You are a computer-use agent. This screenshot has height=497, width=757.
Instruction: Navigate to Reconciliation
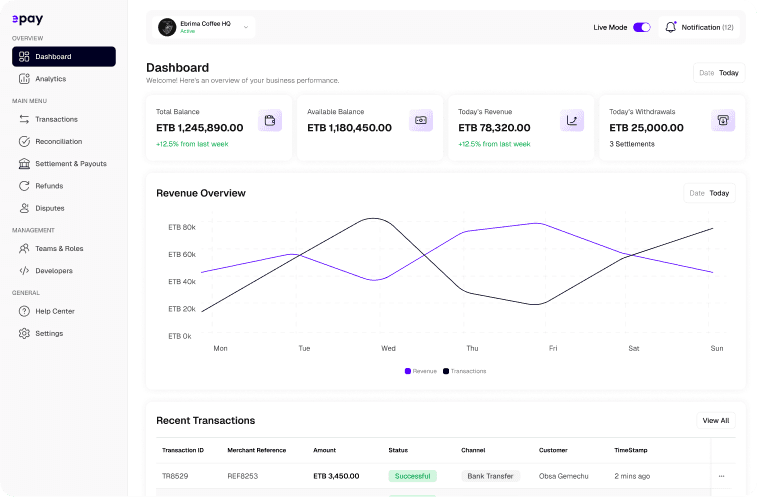(x=64, y=142)
